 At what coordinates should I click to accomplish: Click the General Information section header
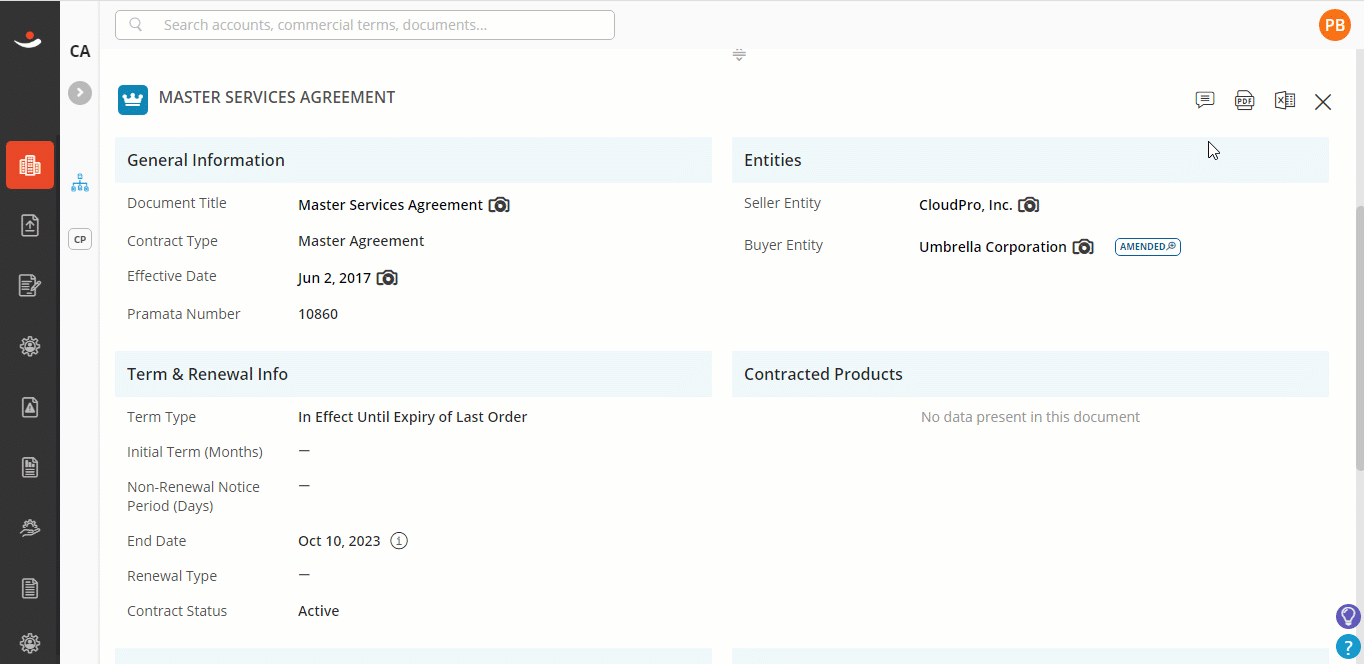pos(413,160)
